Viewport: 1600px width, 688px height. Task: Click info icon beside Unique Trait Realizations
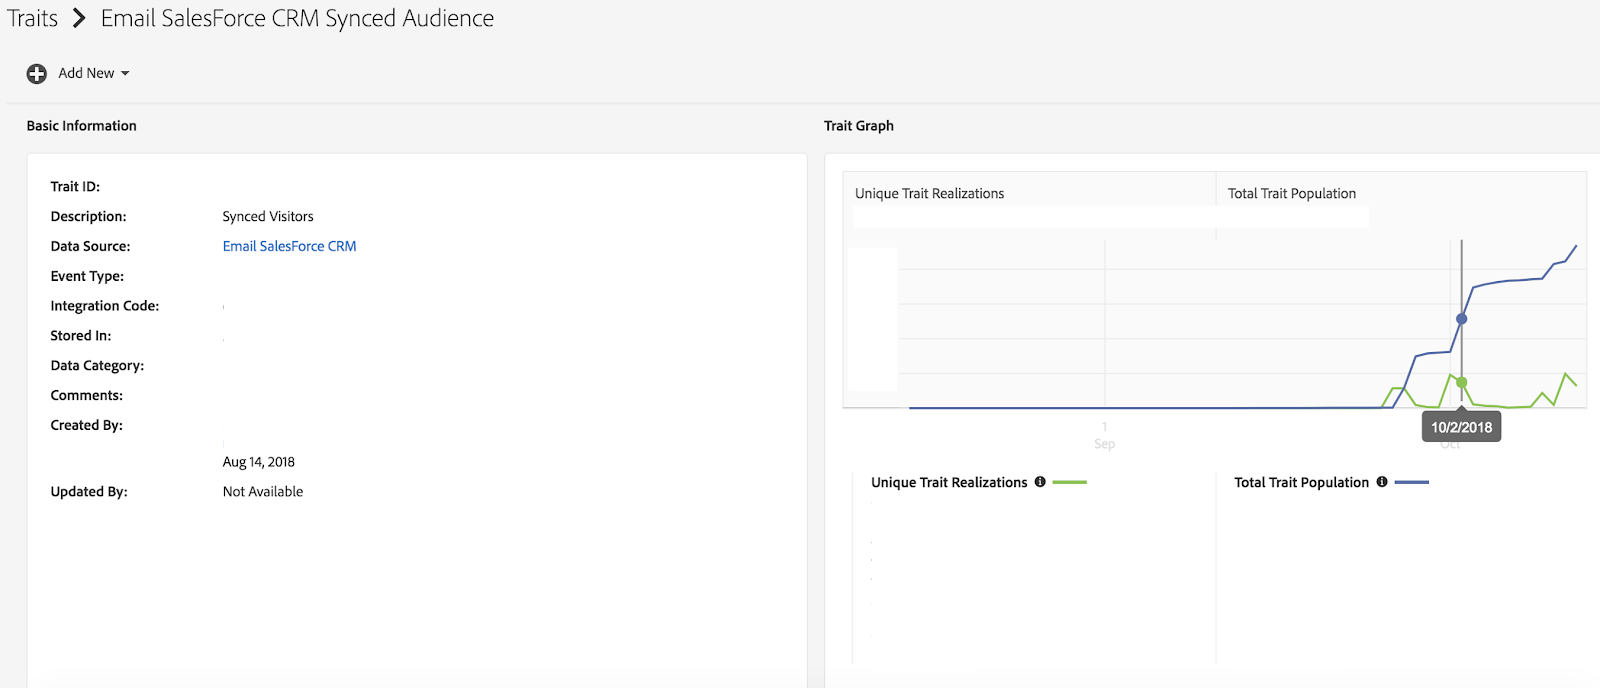tap(1040, 482)
